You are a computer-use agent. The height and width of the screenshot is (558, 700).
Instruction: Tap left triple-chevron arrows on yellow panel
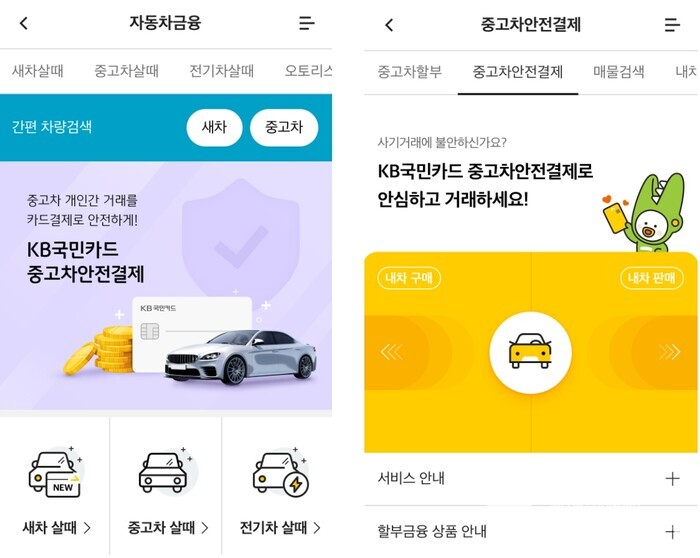392,352
